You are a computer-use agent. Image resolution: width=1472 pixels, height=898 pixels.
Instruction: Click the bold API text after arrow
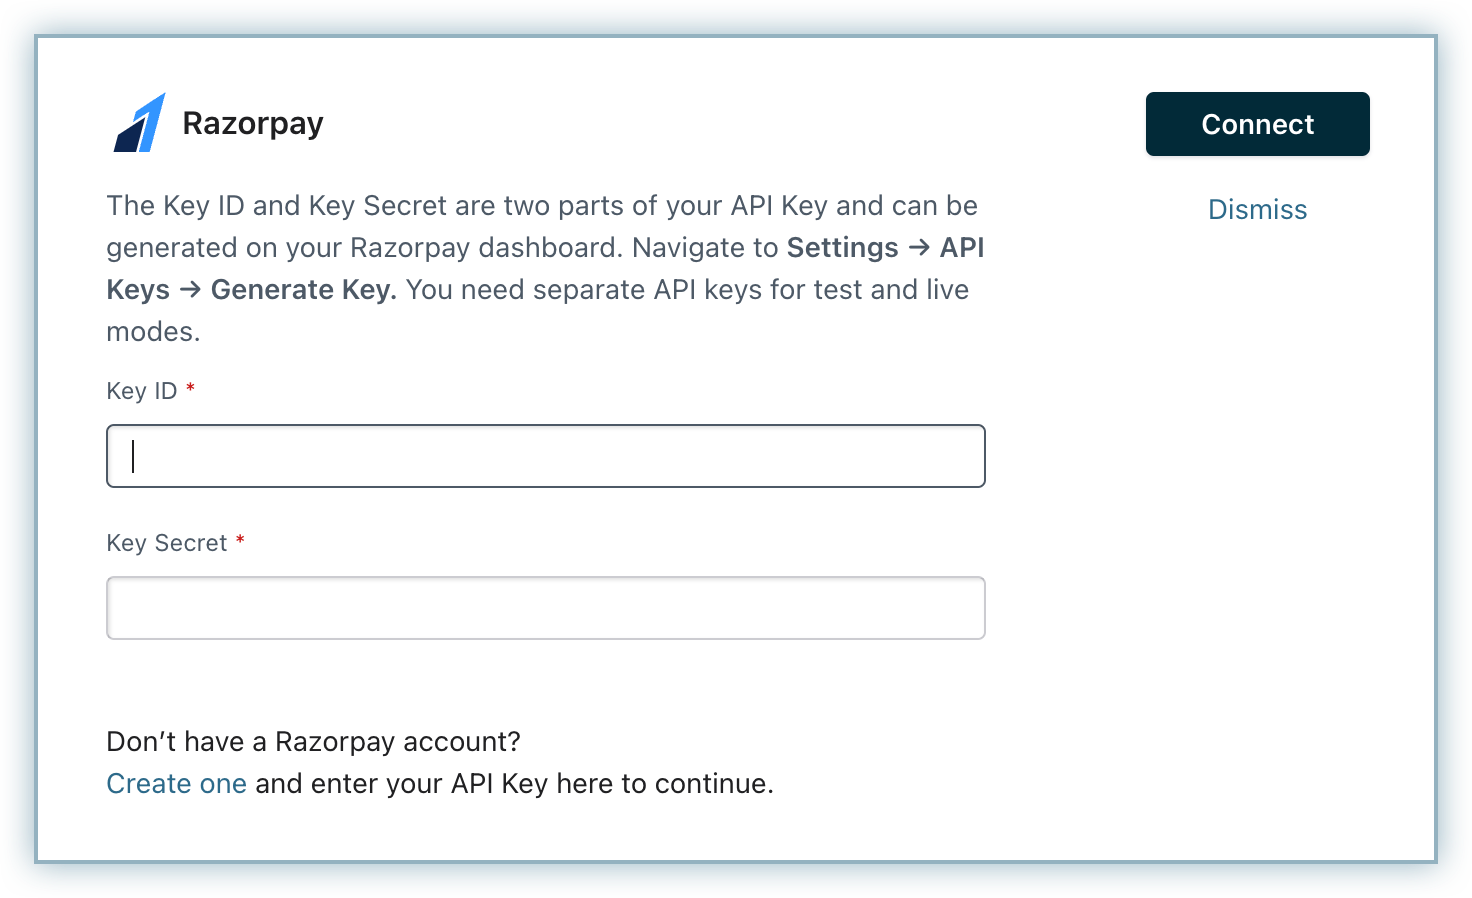click(x=962, y=247)
